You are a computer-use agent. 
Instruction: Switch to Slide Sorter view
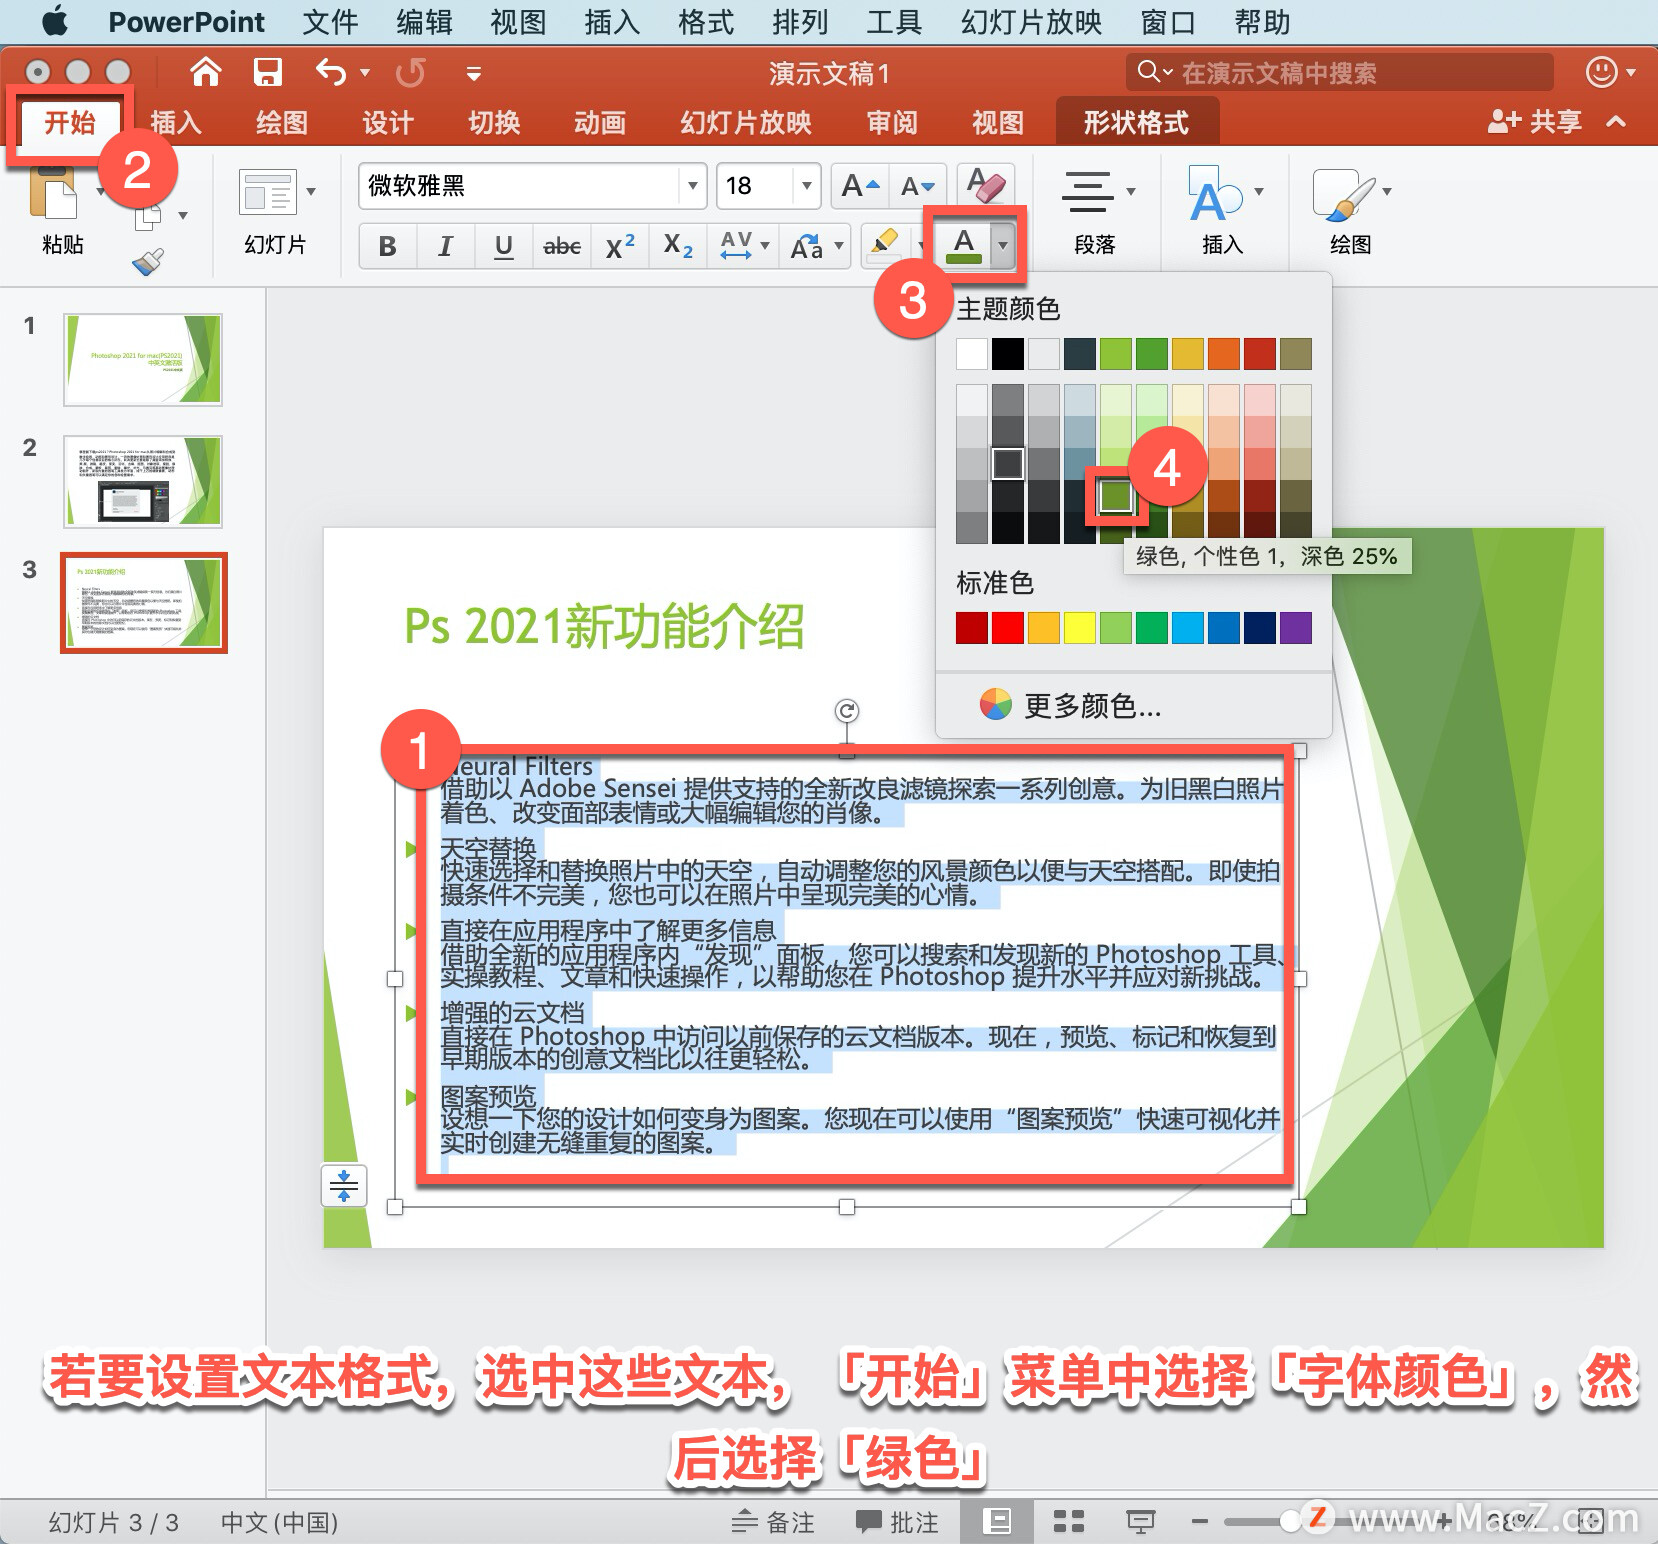pyautogui.click(x=1069, y=1522)
